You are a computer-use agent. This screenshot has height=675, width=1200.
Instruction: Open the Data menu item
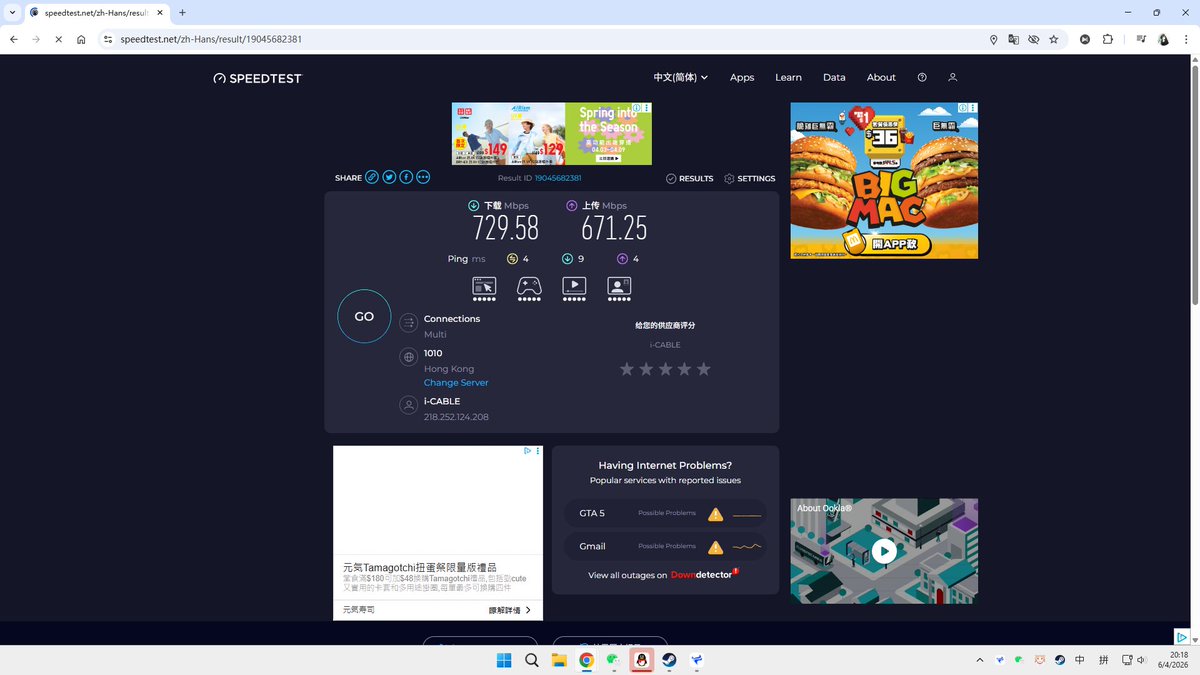point(834,77)
